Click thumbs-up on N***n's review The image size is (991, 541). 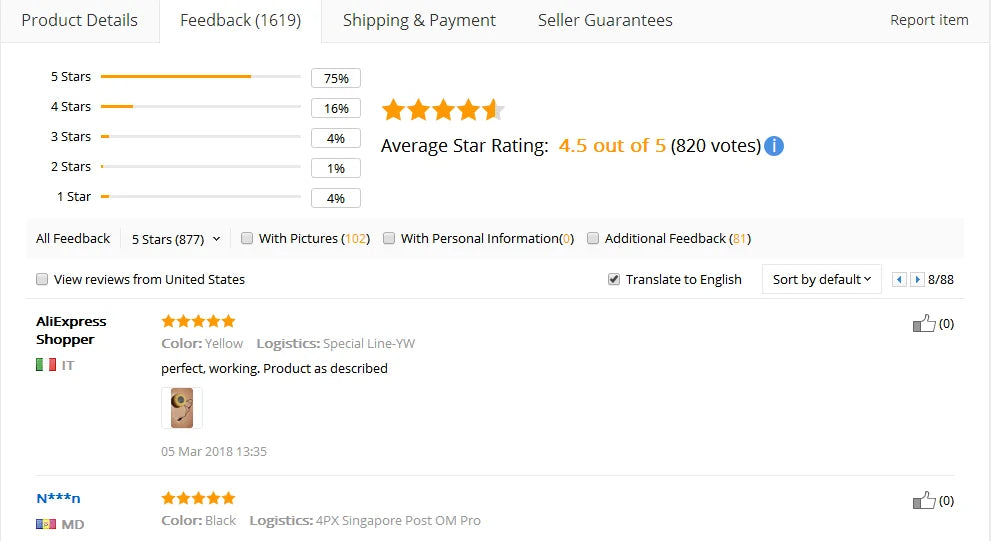pos(923,501)
